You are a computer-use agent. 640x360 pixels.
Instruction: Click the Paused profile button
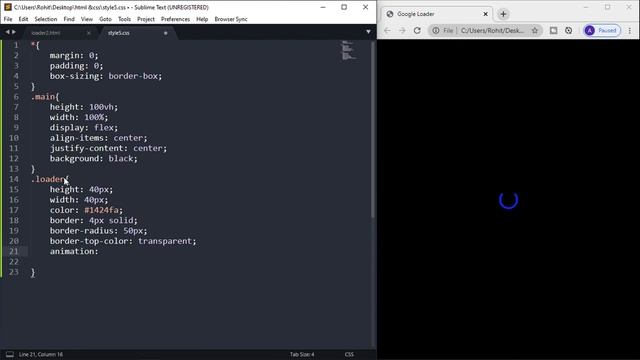[602, 31]
